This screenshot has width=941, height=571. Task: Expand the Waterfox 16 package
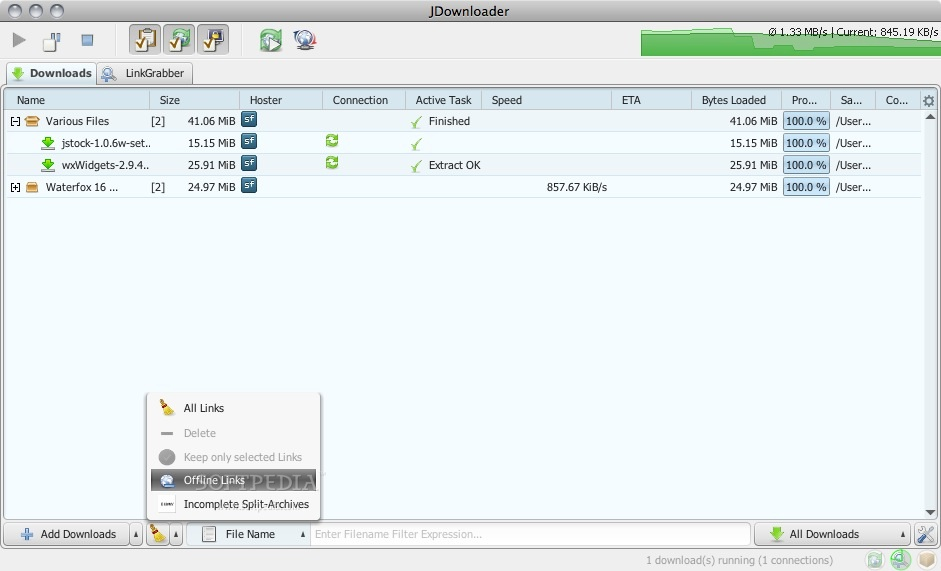coord(15,187)
